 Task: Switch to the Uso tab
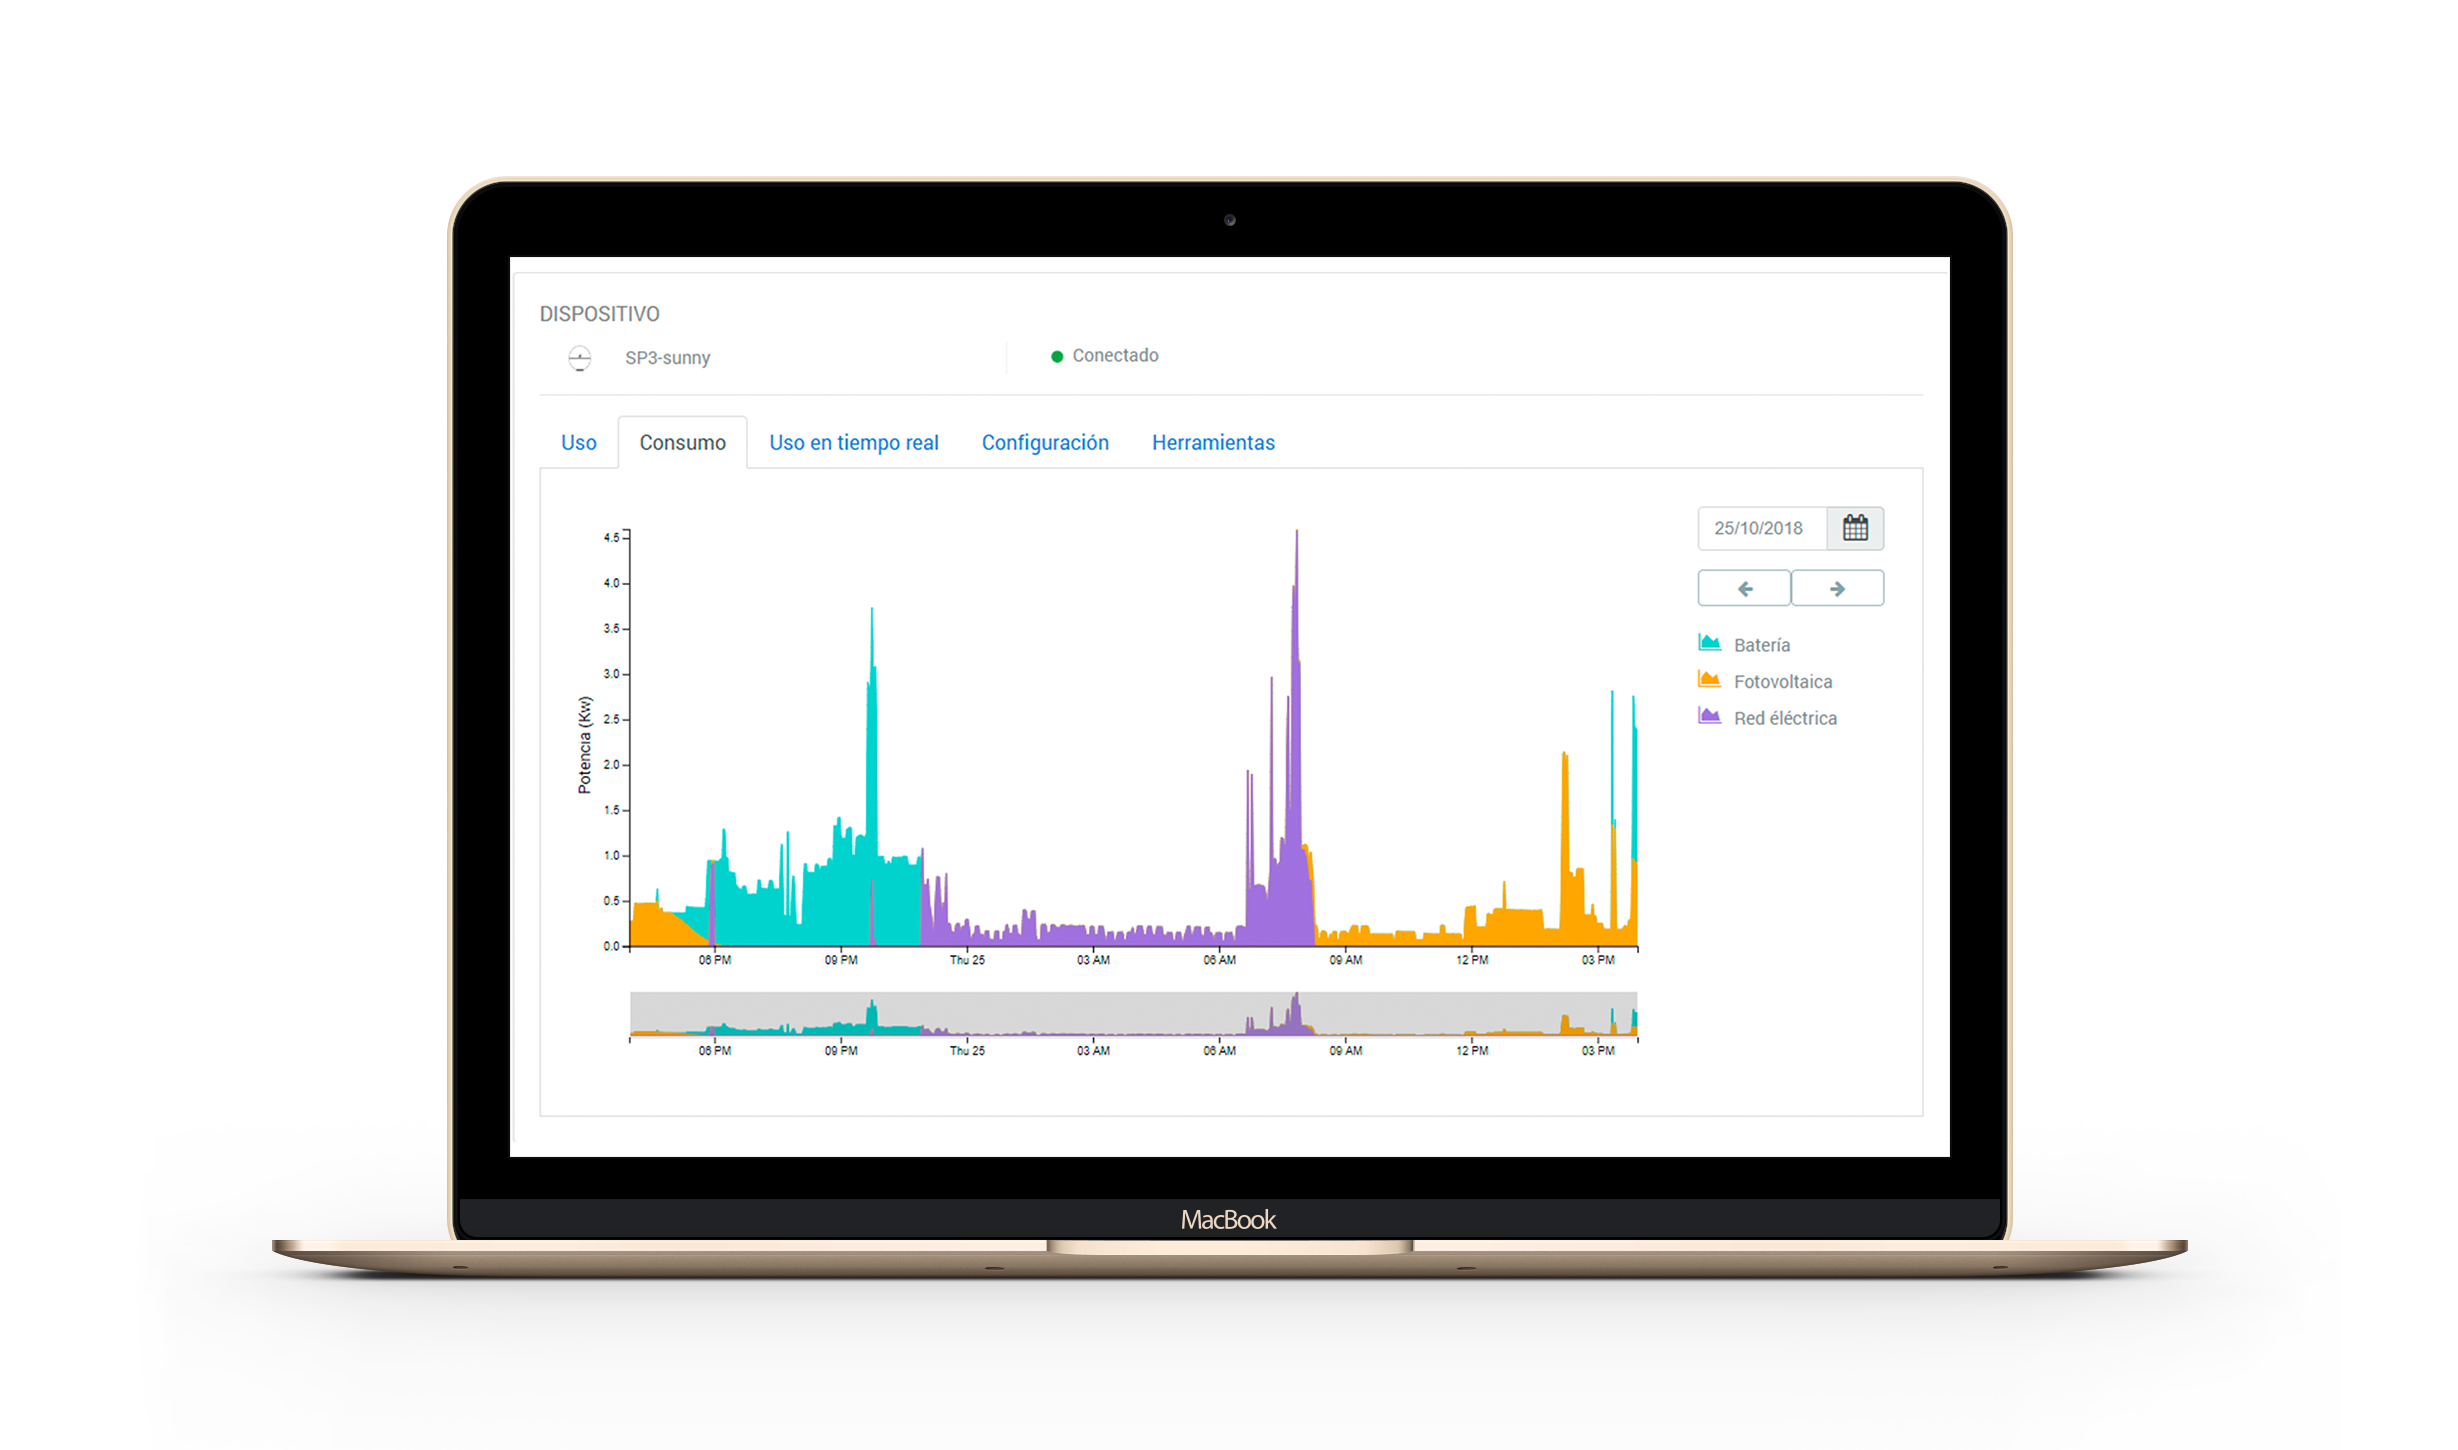click(578, 442)
